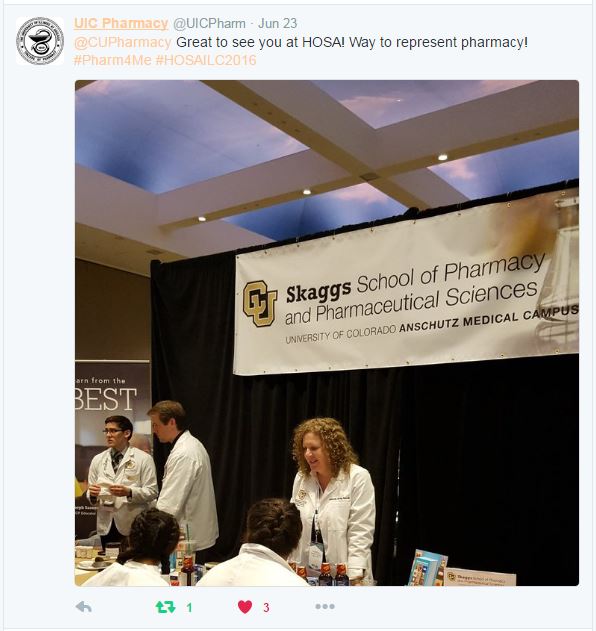
Task: Open the three-dot more options menu
Action: 325,606
